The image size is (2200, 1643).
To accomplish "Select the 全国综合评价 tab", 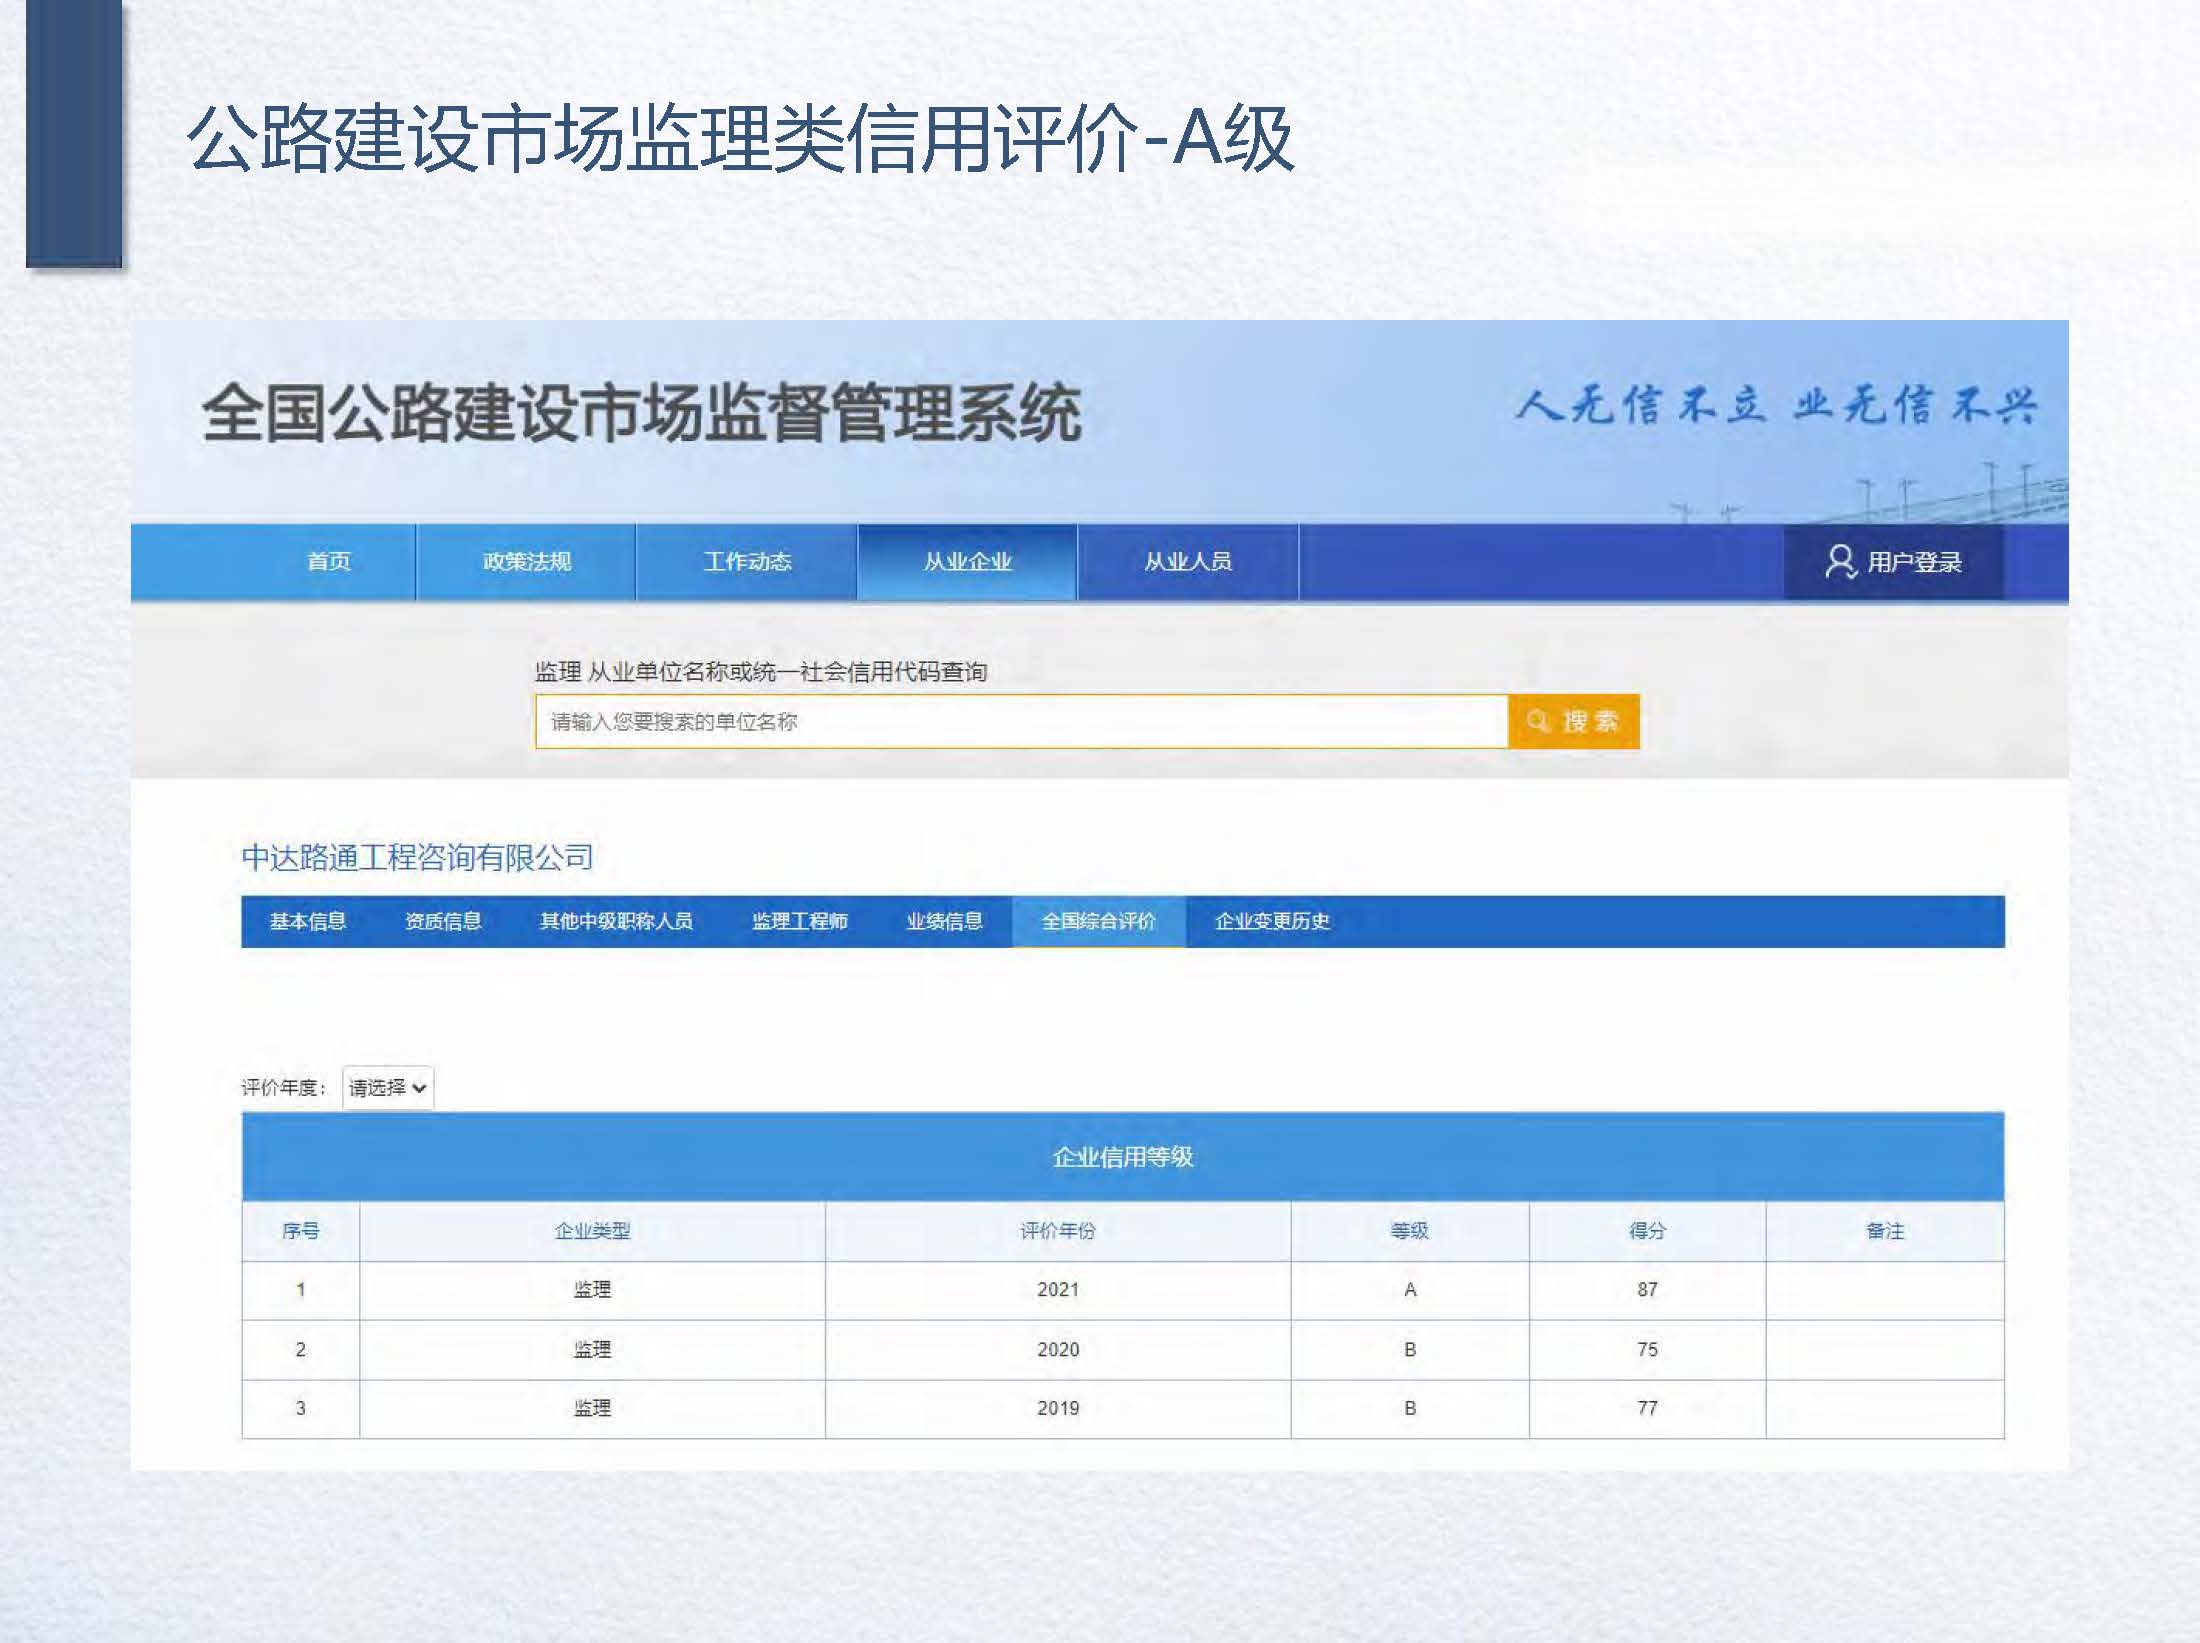I will pyautogui.click(x=1099, y=921).
